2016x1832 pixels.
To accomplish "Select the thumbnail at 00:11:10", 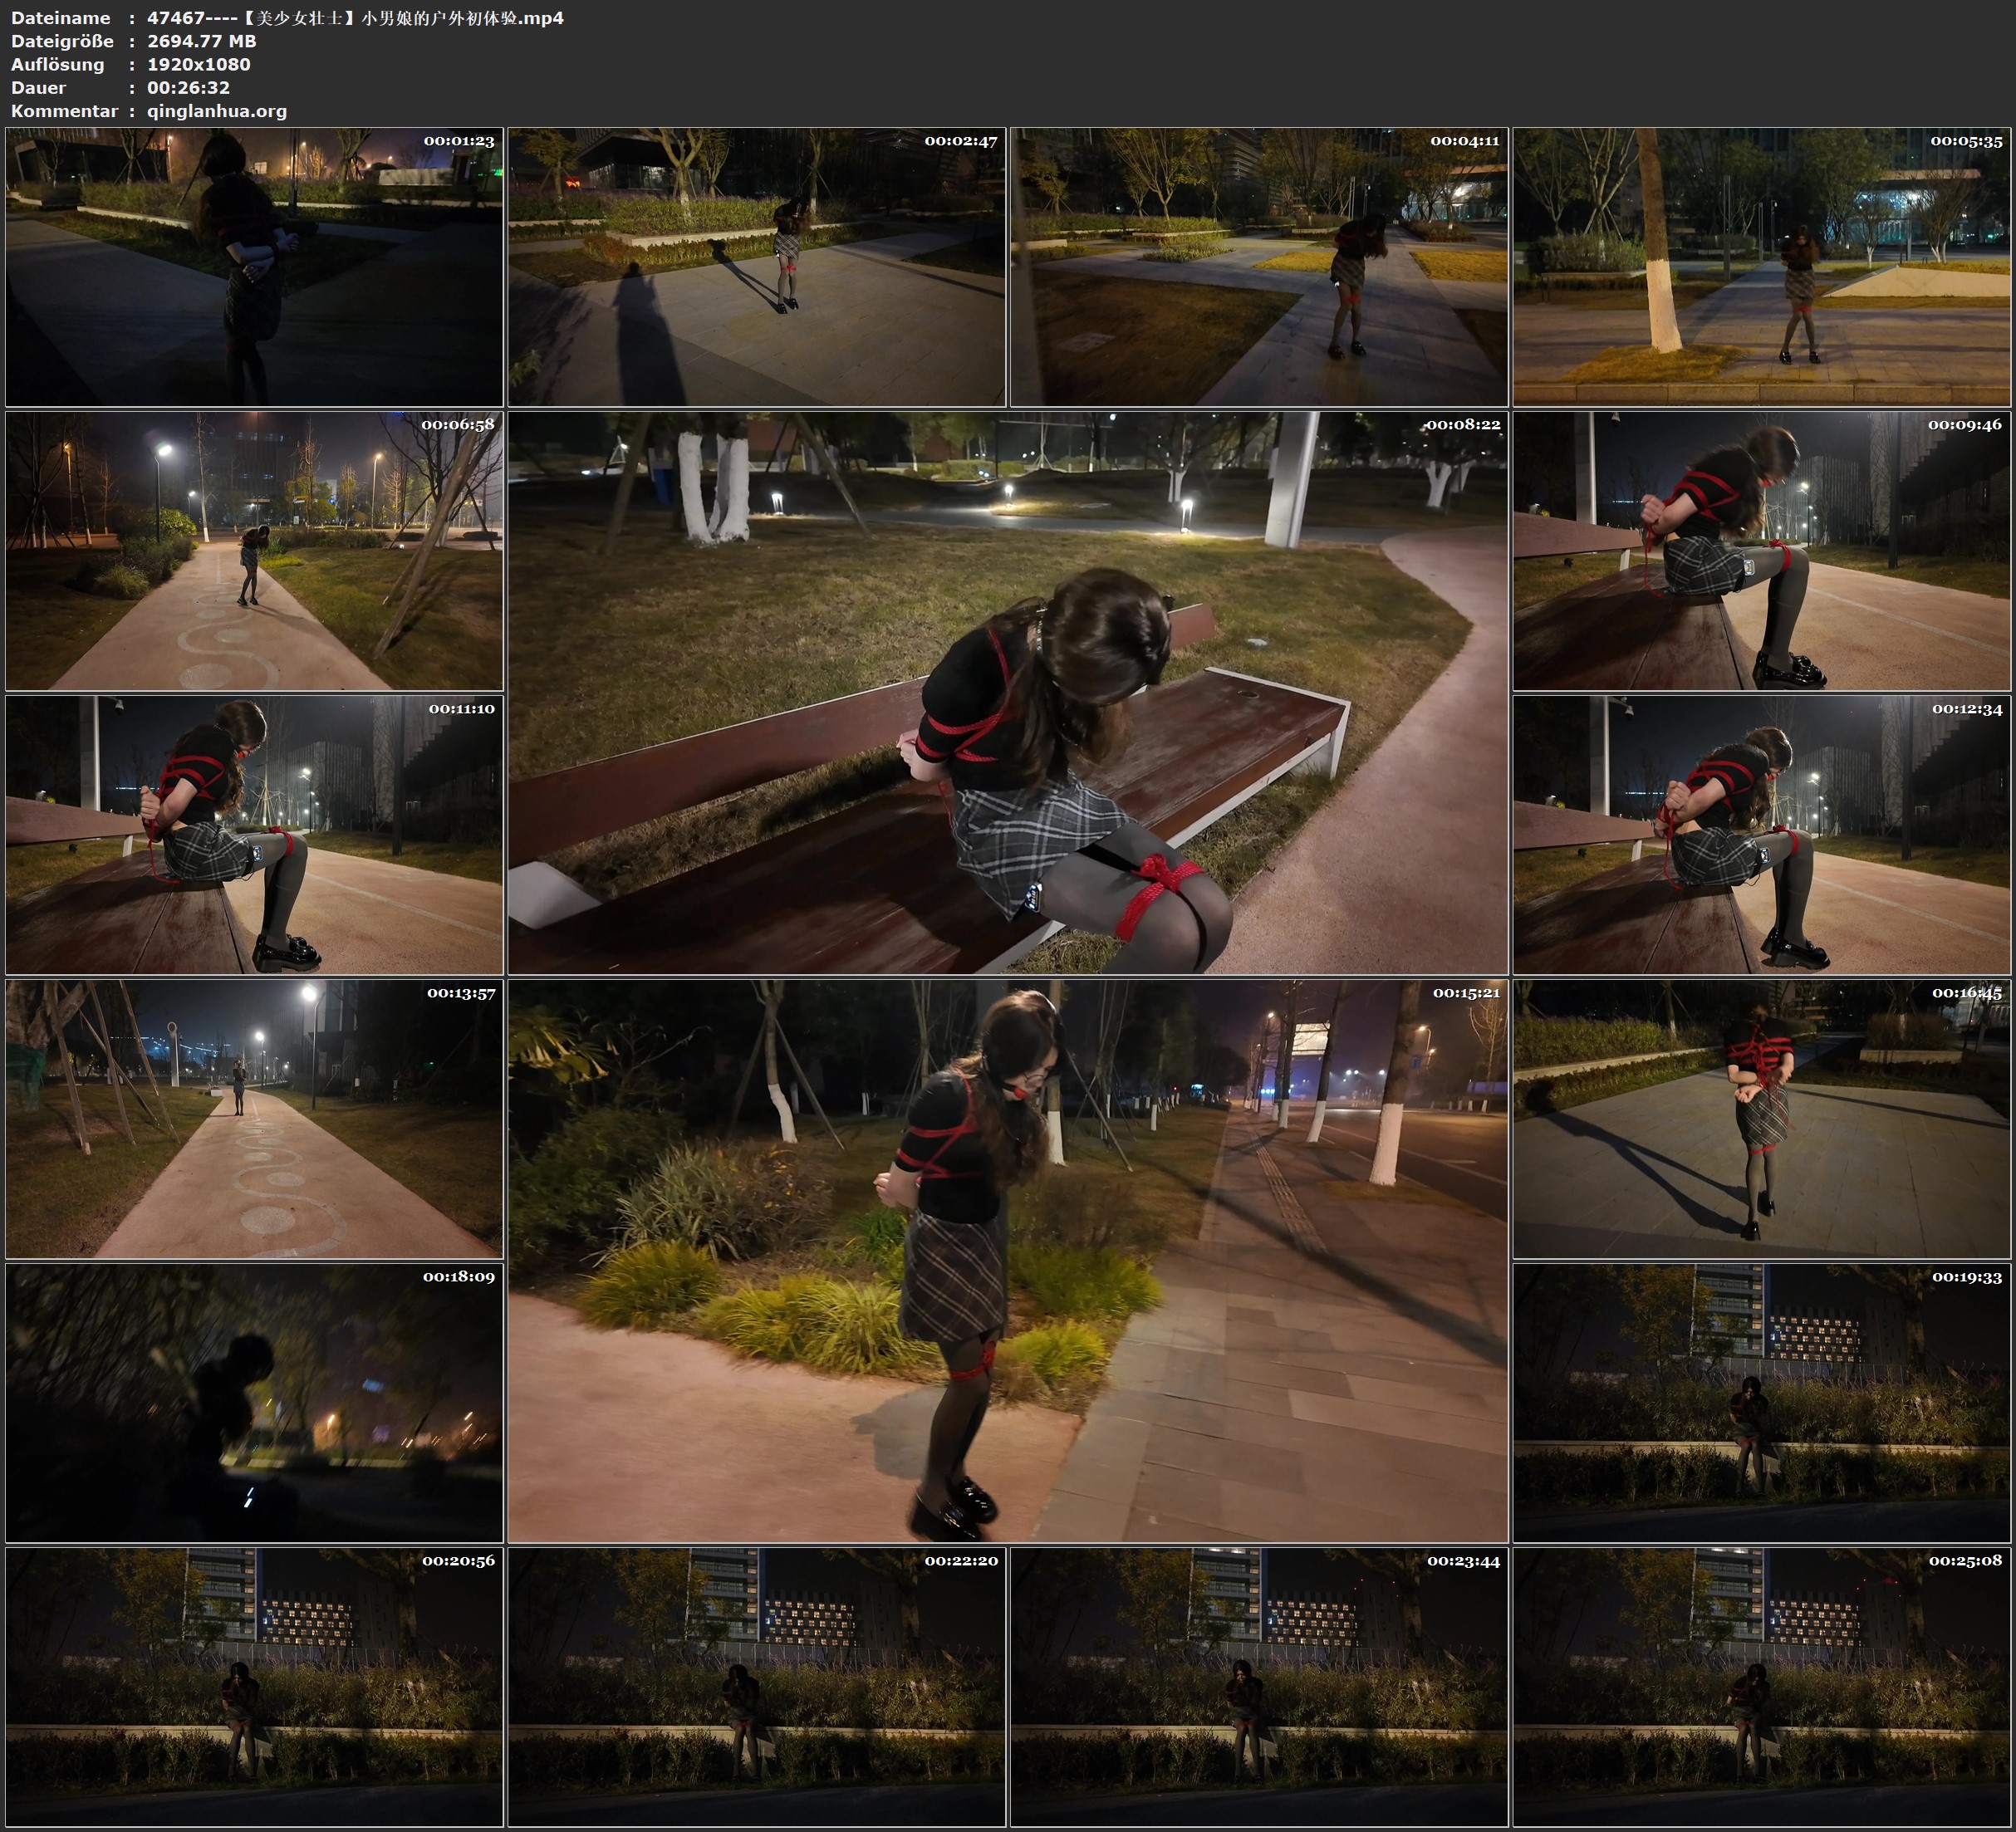I will click(x=254, y=834).
